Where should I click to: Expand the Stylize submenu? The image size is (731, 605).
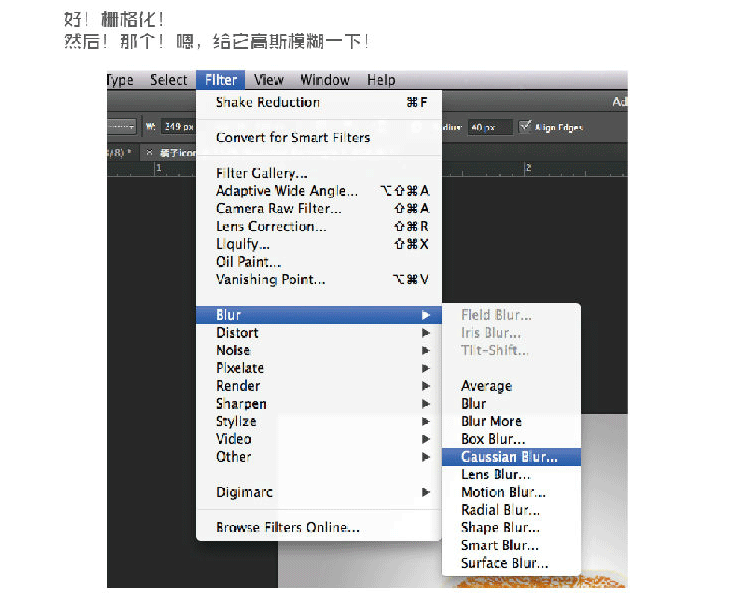[x=319, y=421]
